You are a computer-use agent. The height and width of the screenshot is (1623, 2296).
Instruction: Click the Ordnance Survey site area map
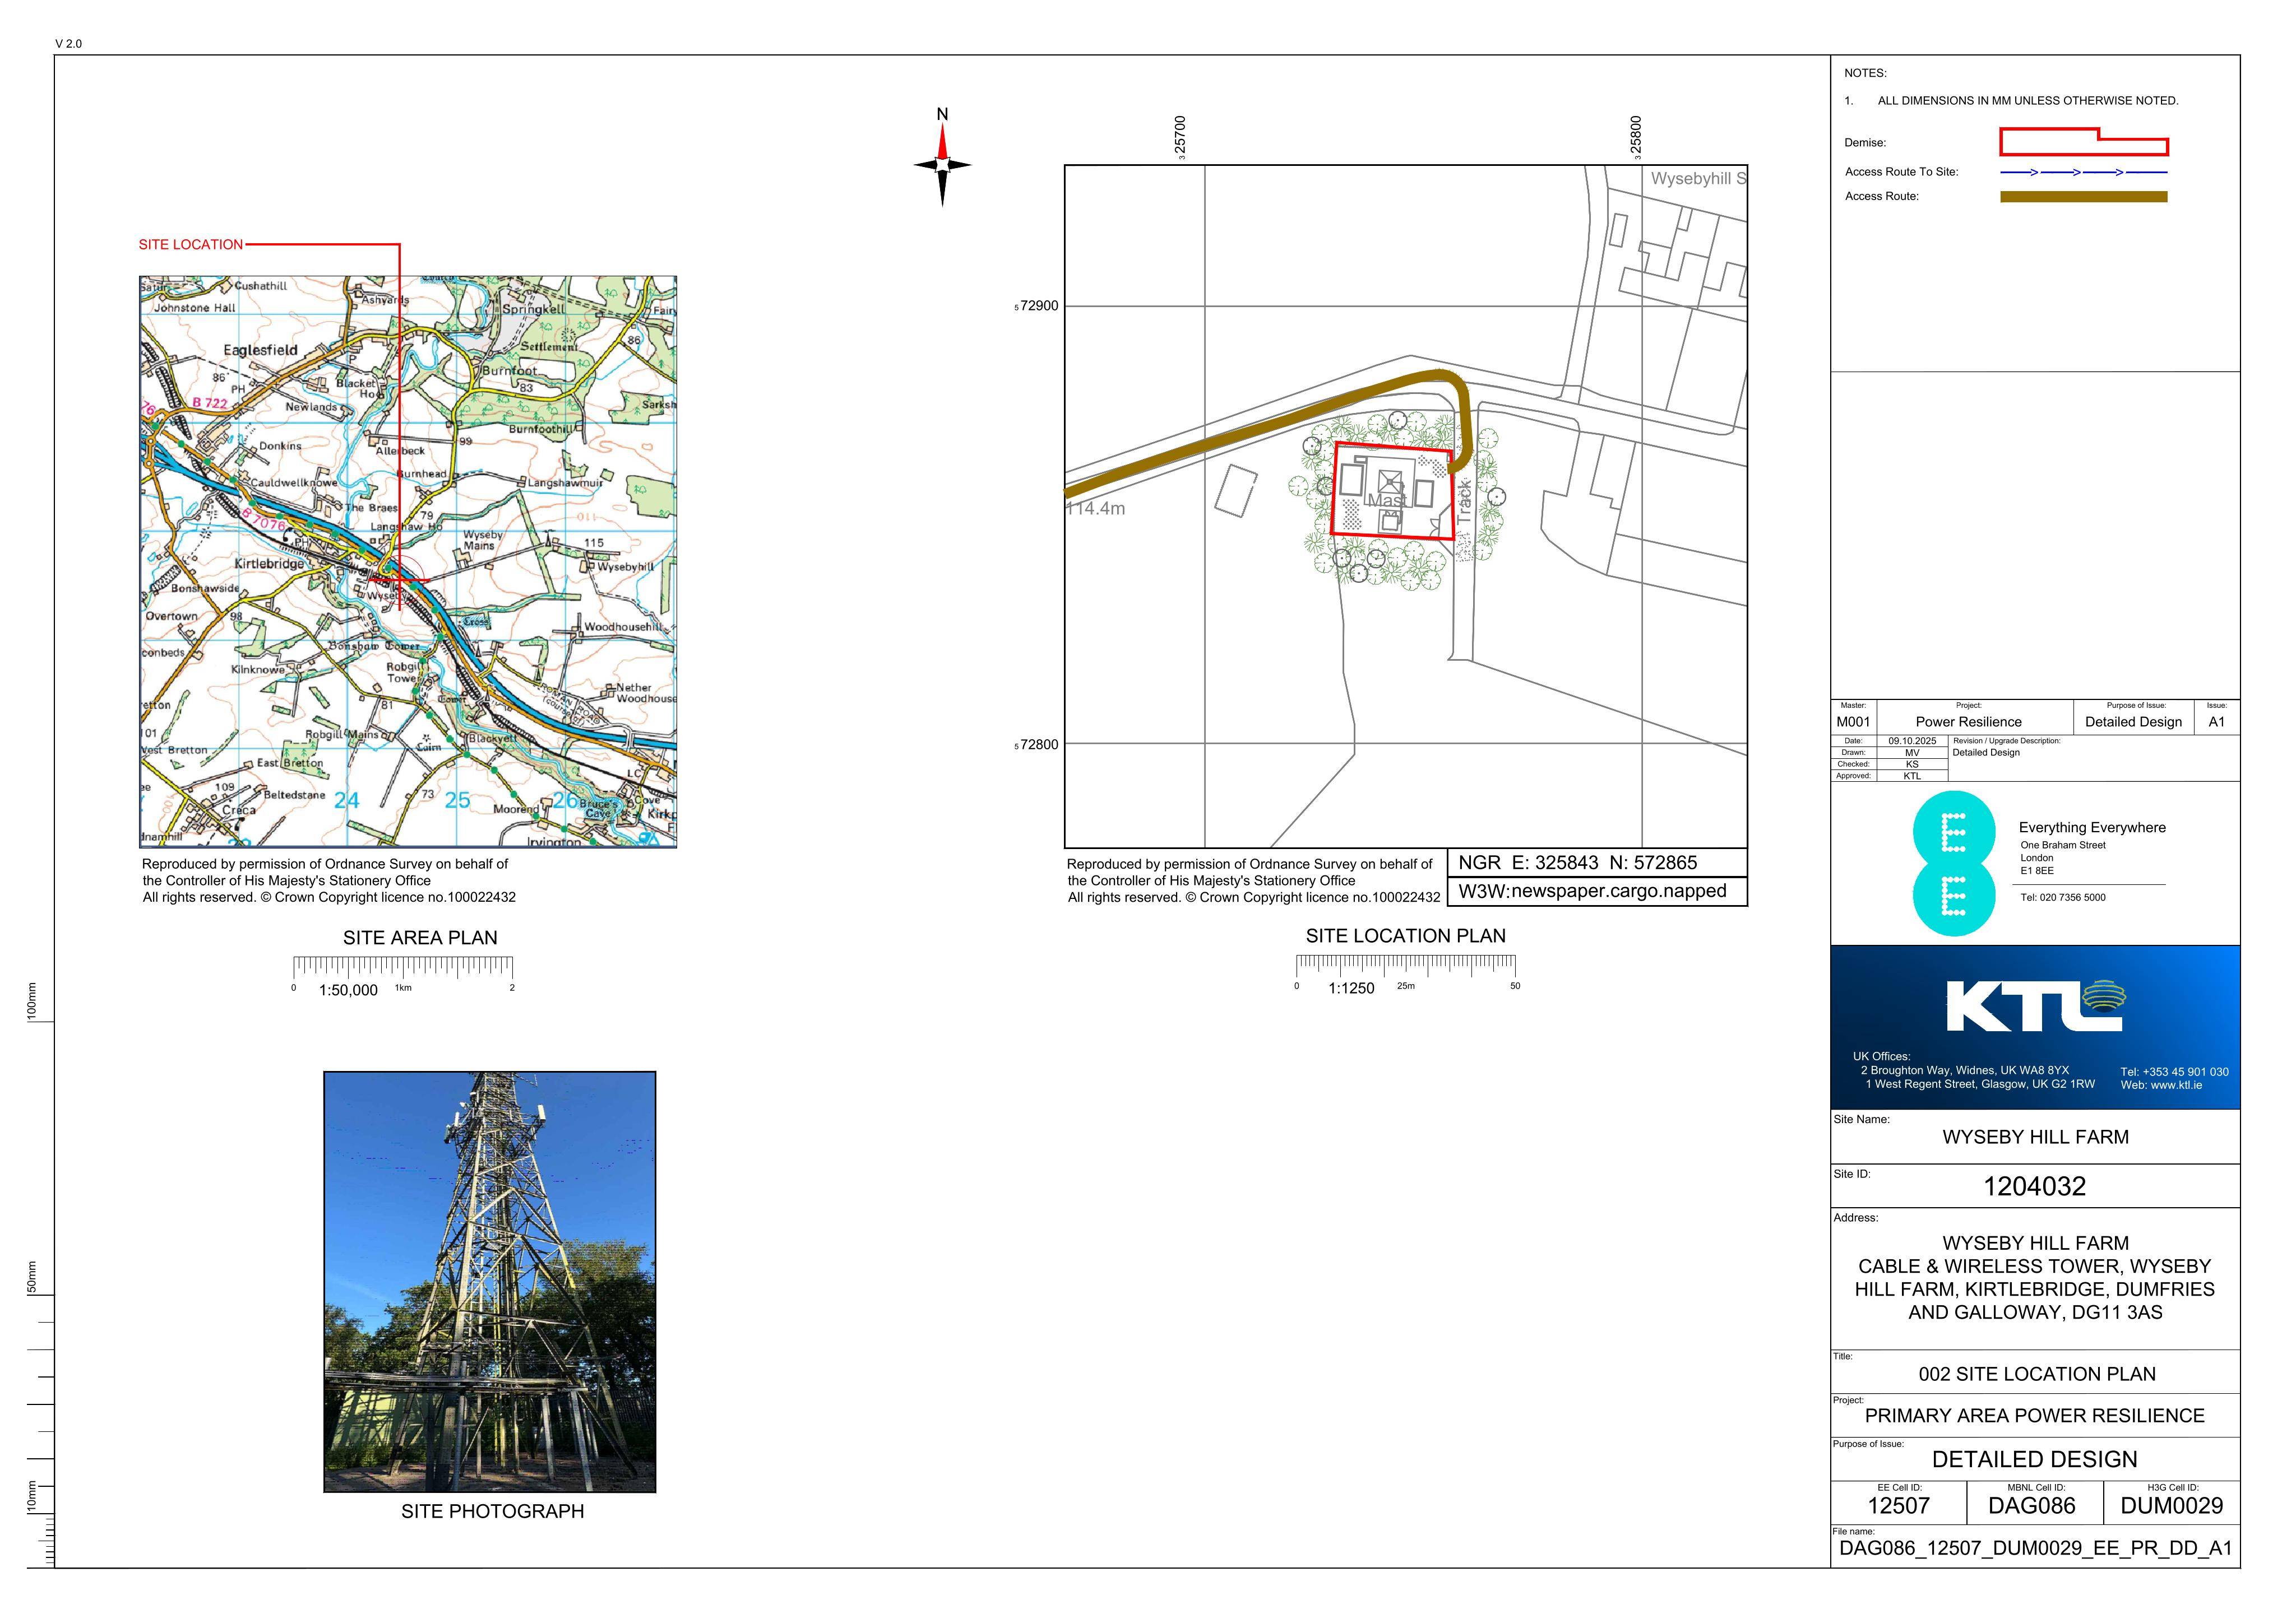click(x=408, y=562)
